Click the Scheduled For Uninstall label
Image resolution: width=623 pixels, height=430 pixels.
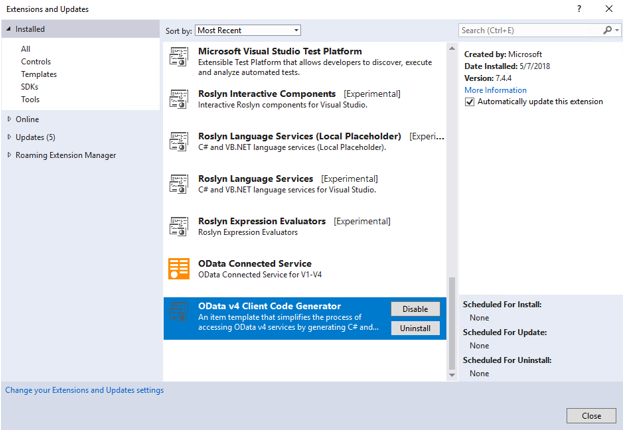pyautogui.click(x=507, y=360)
